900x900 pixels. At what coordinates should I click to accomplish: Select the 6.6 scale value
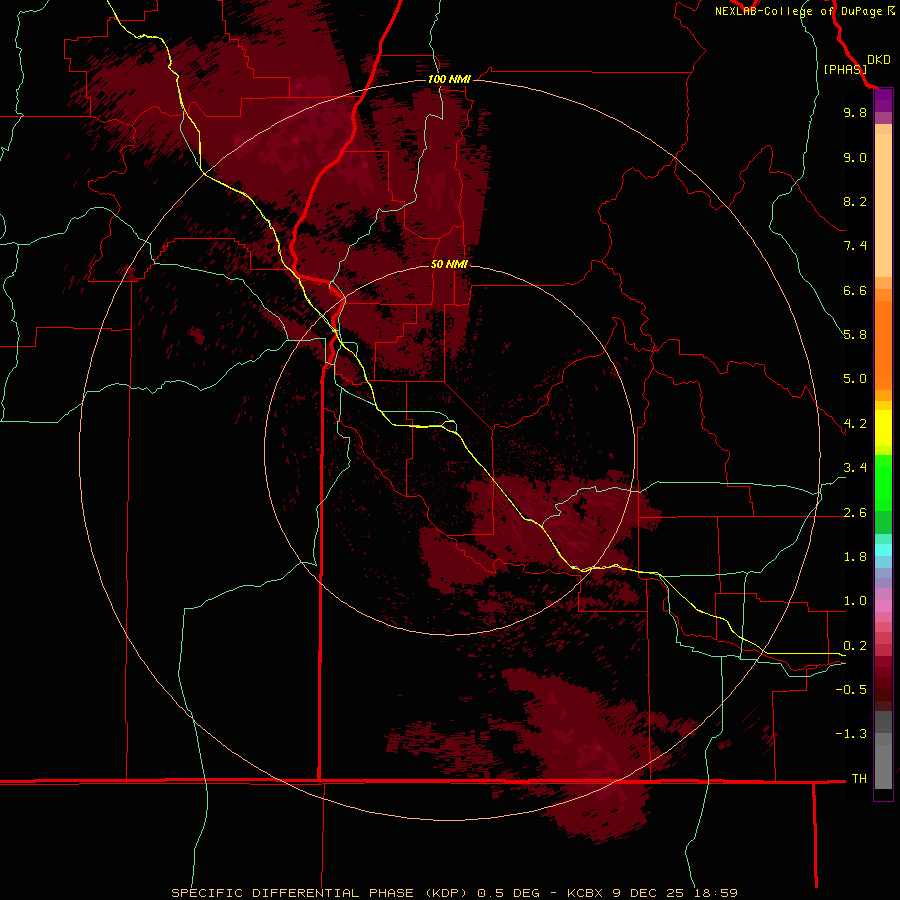click(855, 290)
